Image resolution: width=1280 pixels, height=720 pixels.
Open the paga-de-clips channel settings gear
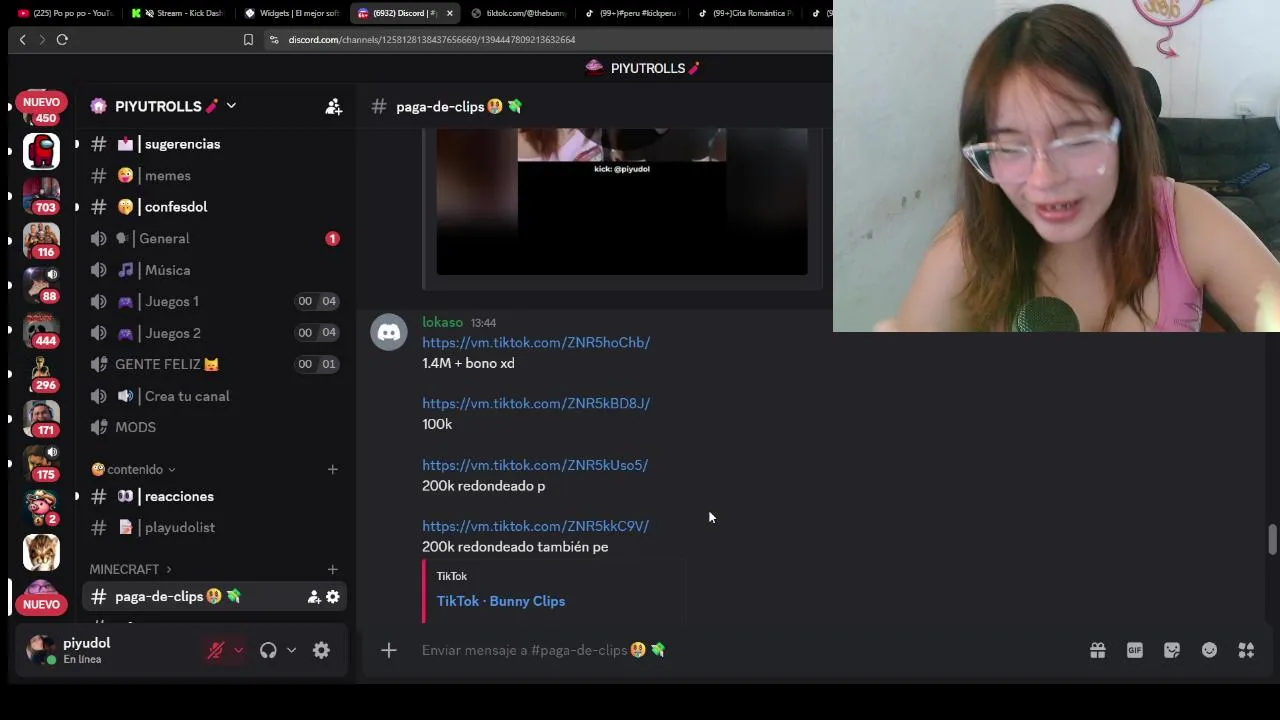point(332,597)
